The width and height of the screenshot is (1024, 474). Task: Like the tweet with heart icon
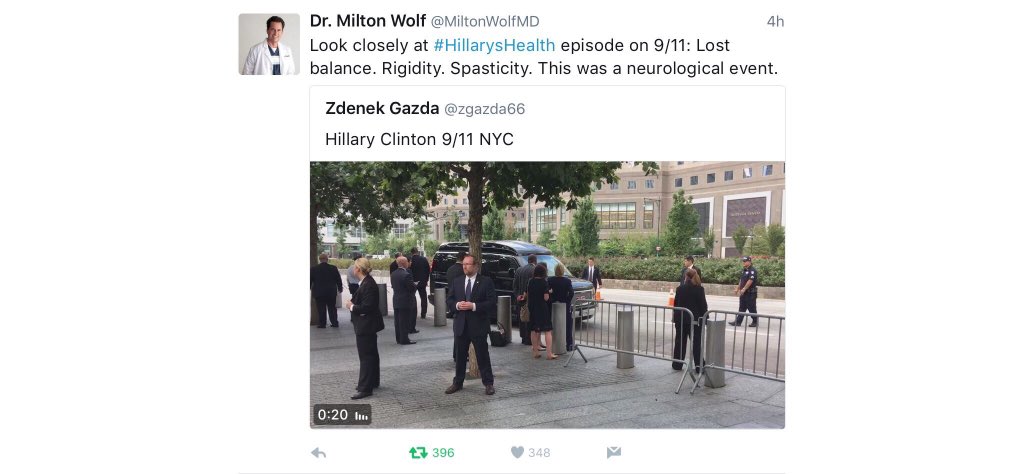[x=517, y=452]
